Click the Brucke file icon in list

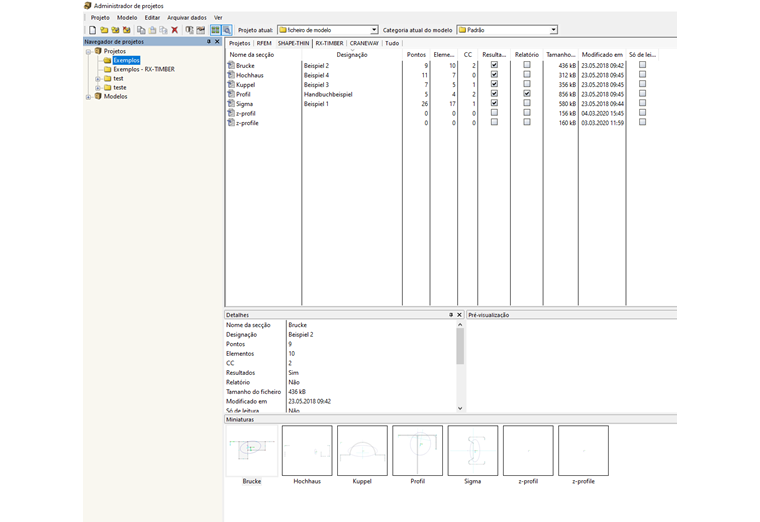[x=231, y=65]
